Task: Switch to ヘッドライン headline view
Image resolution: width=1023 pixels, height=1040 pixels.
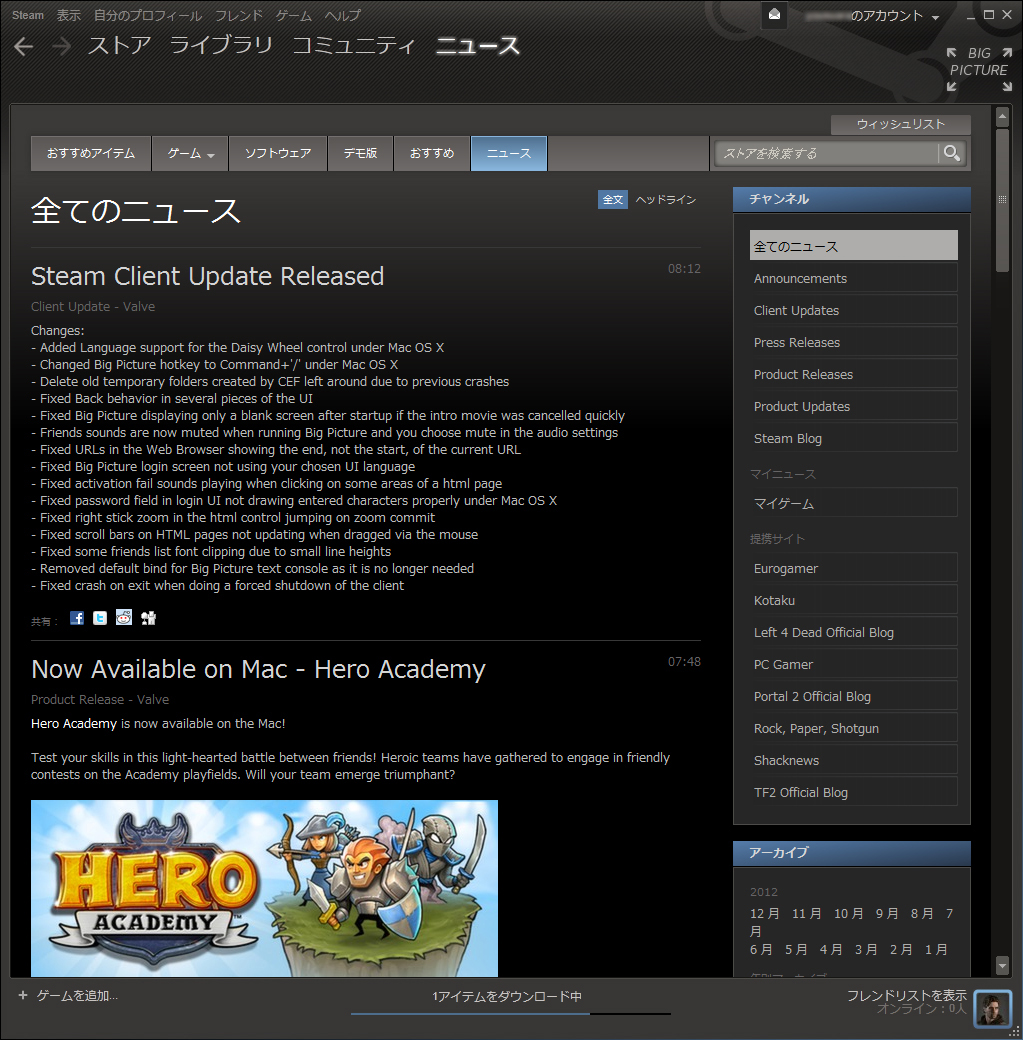Action: pos(665,200)
